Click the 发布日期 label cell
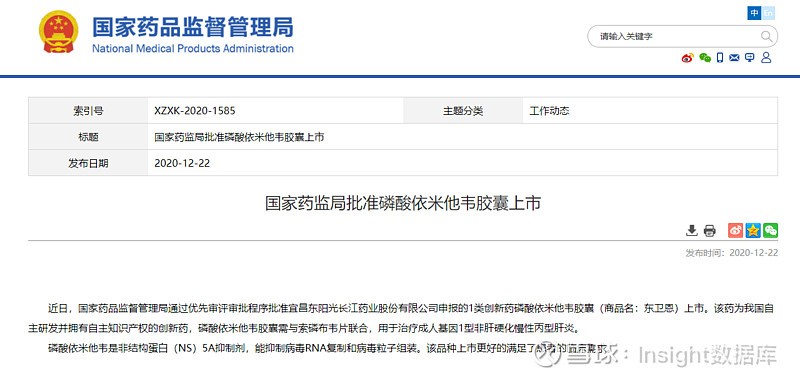Image resolution: width=800 pixels, height=379 pixels. tap(88, 163)
